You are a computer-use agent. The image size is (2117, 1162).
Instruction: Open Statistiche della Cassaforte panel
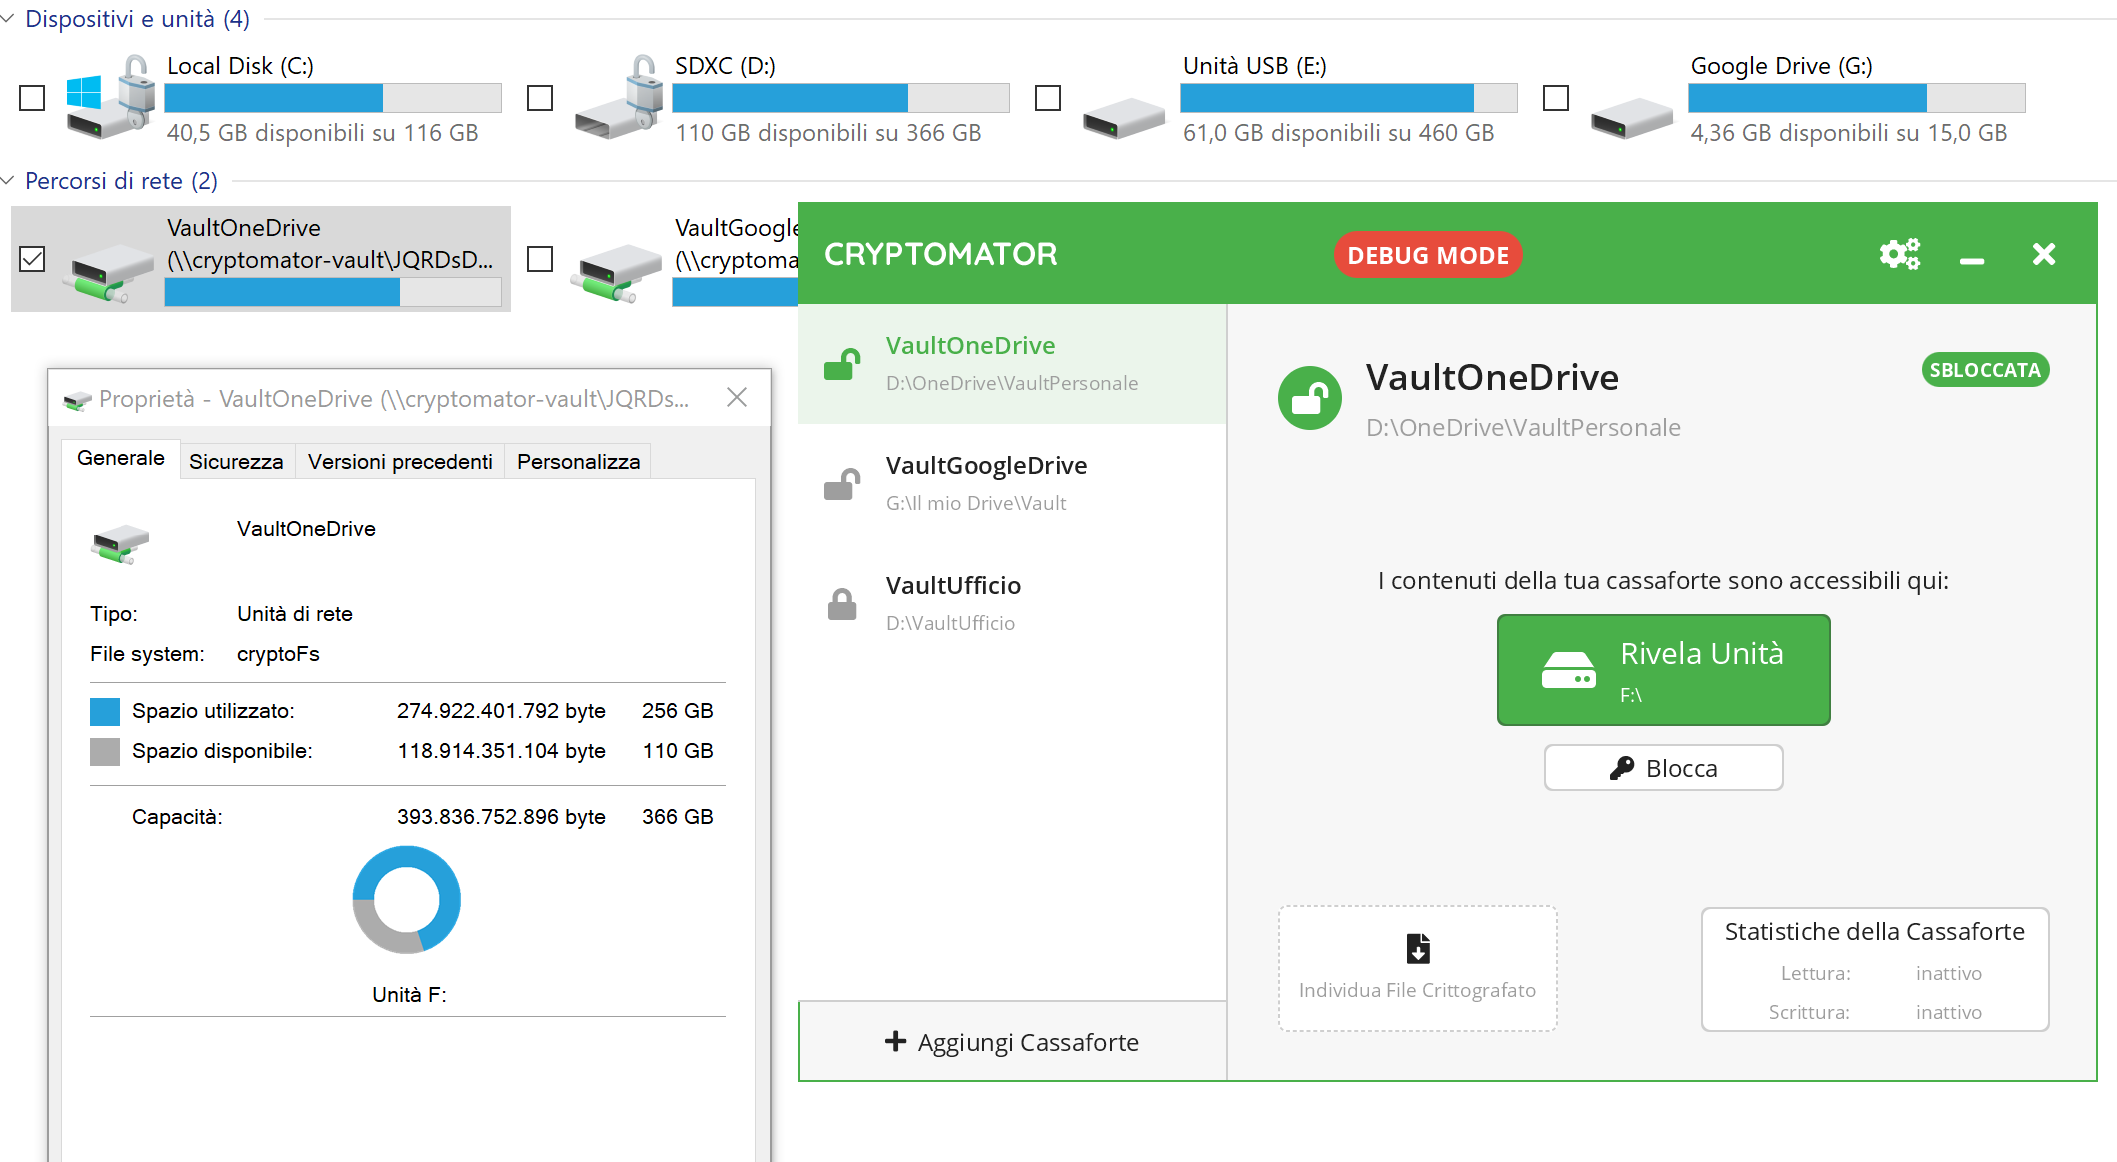1875,969
